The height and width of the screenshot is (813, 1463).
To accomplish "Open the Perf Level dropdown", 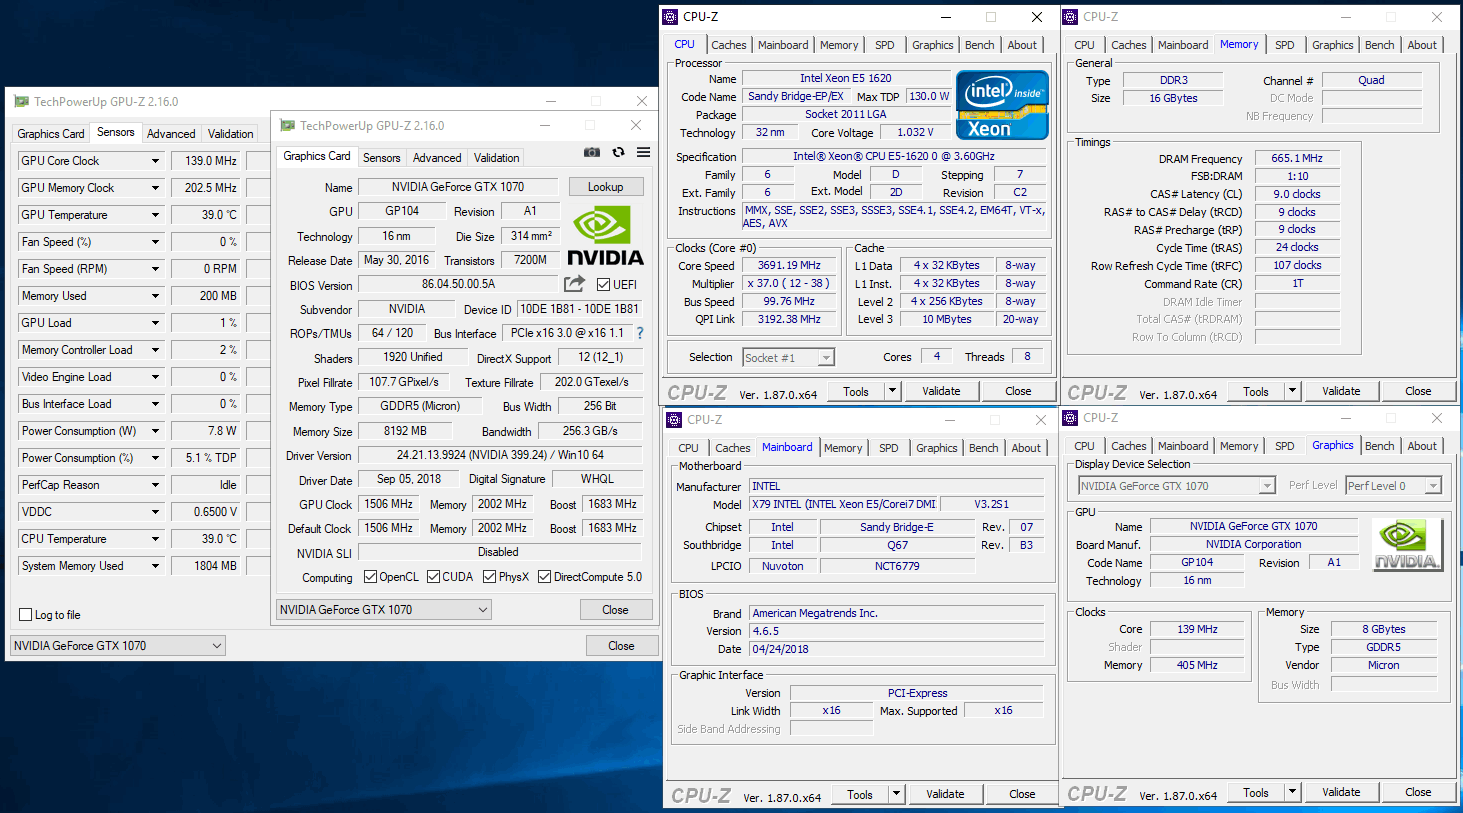I will click(x=1394, y=486).
